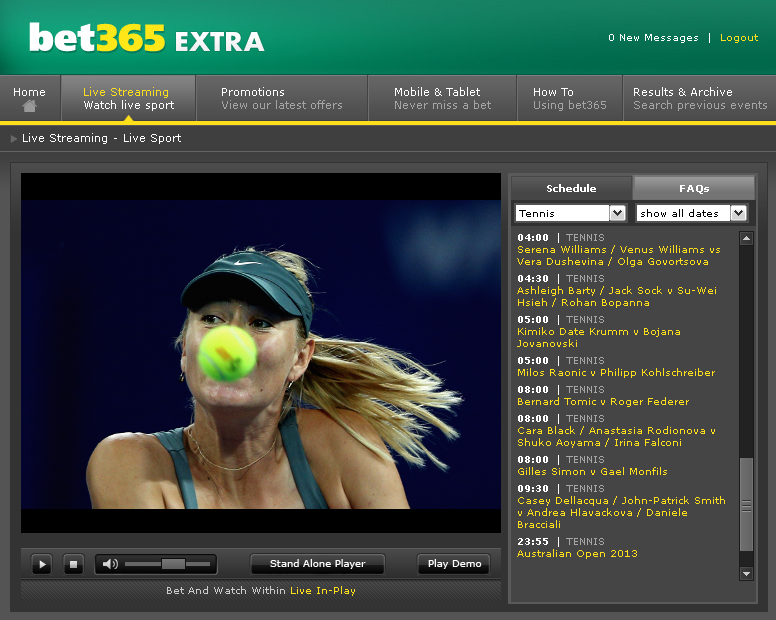Select Cara Black / Anastasia Rodionova match
The height and width of the screenshot is (620, 776).
coord(616,436)
